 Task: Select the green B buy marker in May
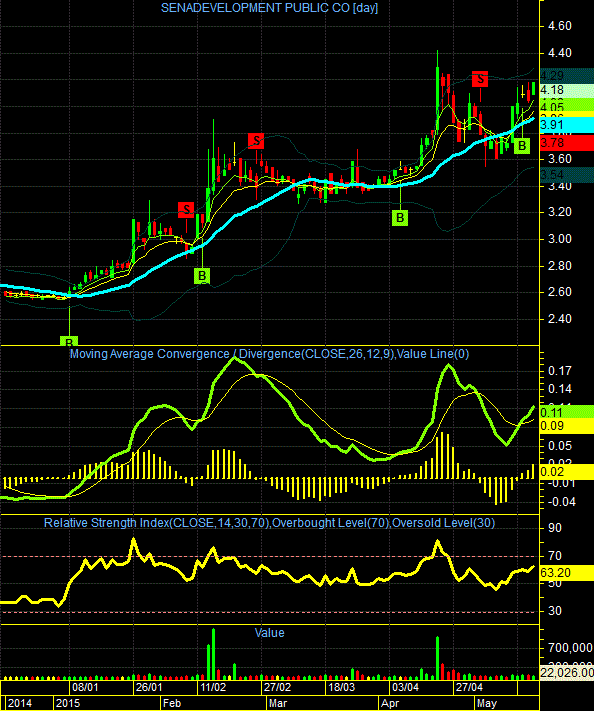click(522, 146)
